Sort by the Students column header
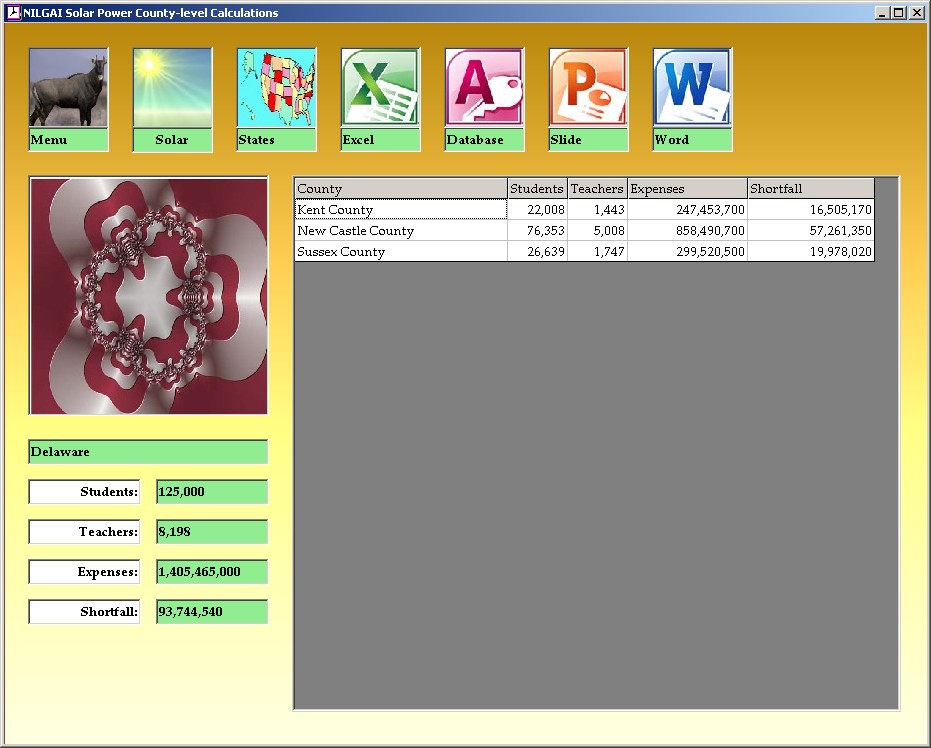Image resolution: width=931 pixels, height=748 pixels. click(537, 189)
